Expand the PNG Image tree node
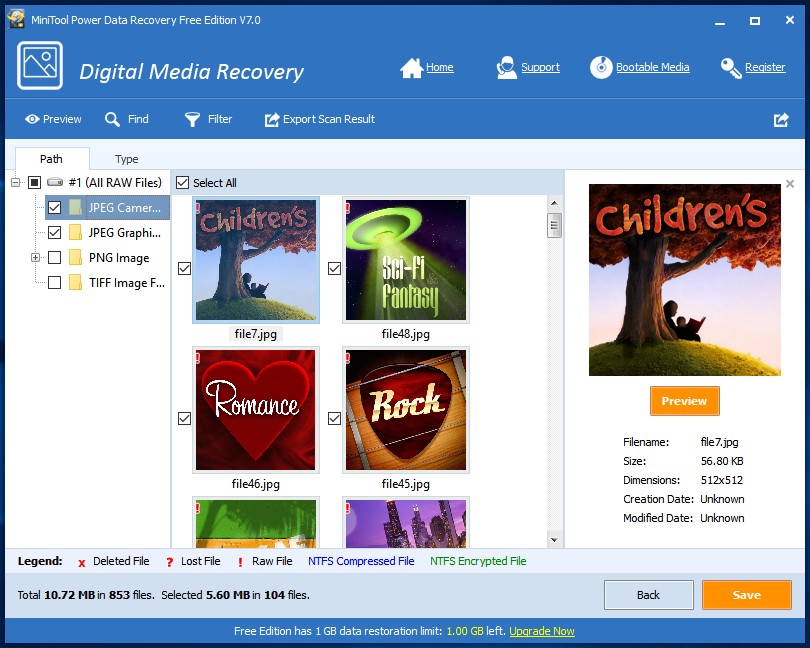This screenshot has height=648, width=810. pos(35,257)
